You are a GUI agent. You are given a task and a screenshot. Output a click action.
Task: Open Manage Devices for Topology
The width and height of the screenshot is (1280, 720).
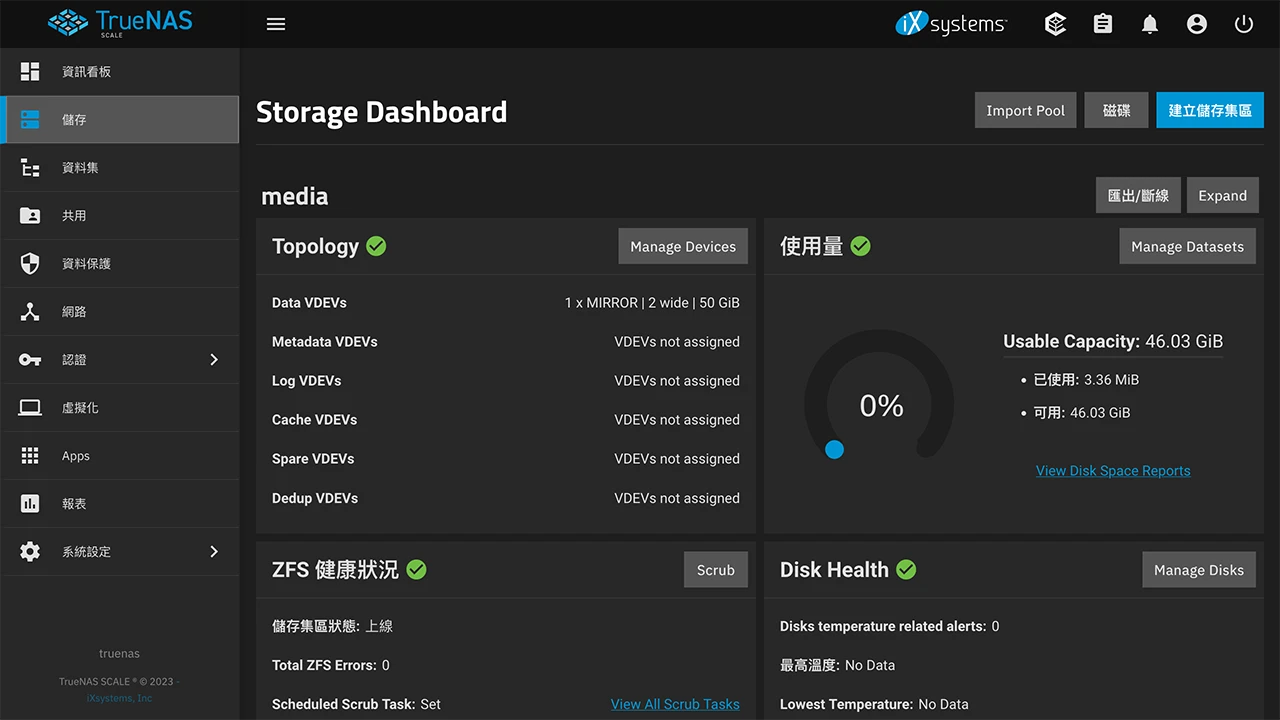683,247
